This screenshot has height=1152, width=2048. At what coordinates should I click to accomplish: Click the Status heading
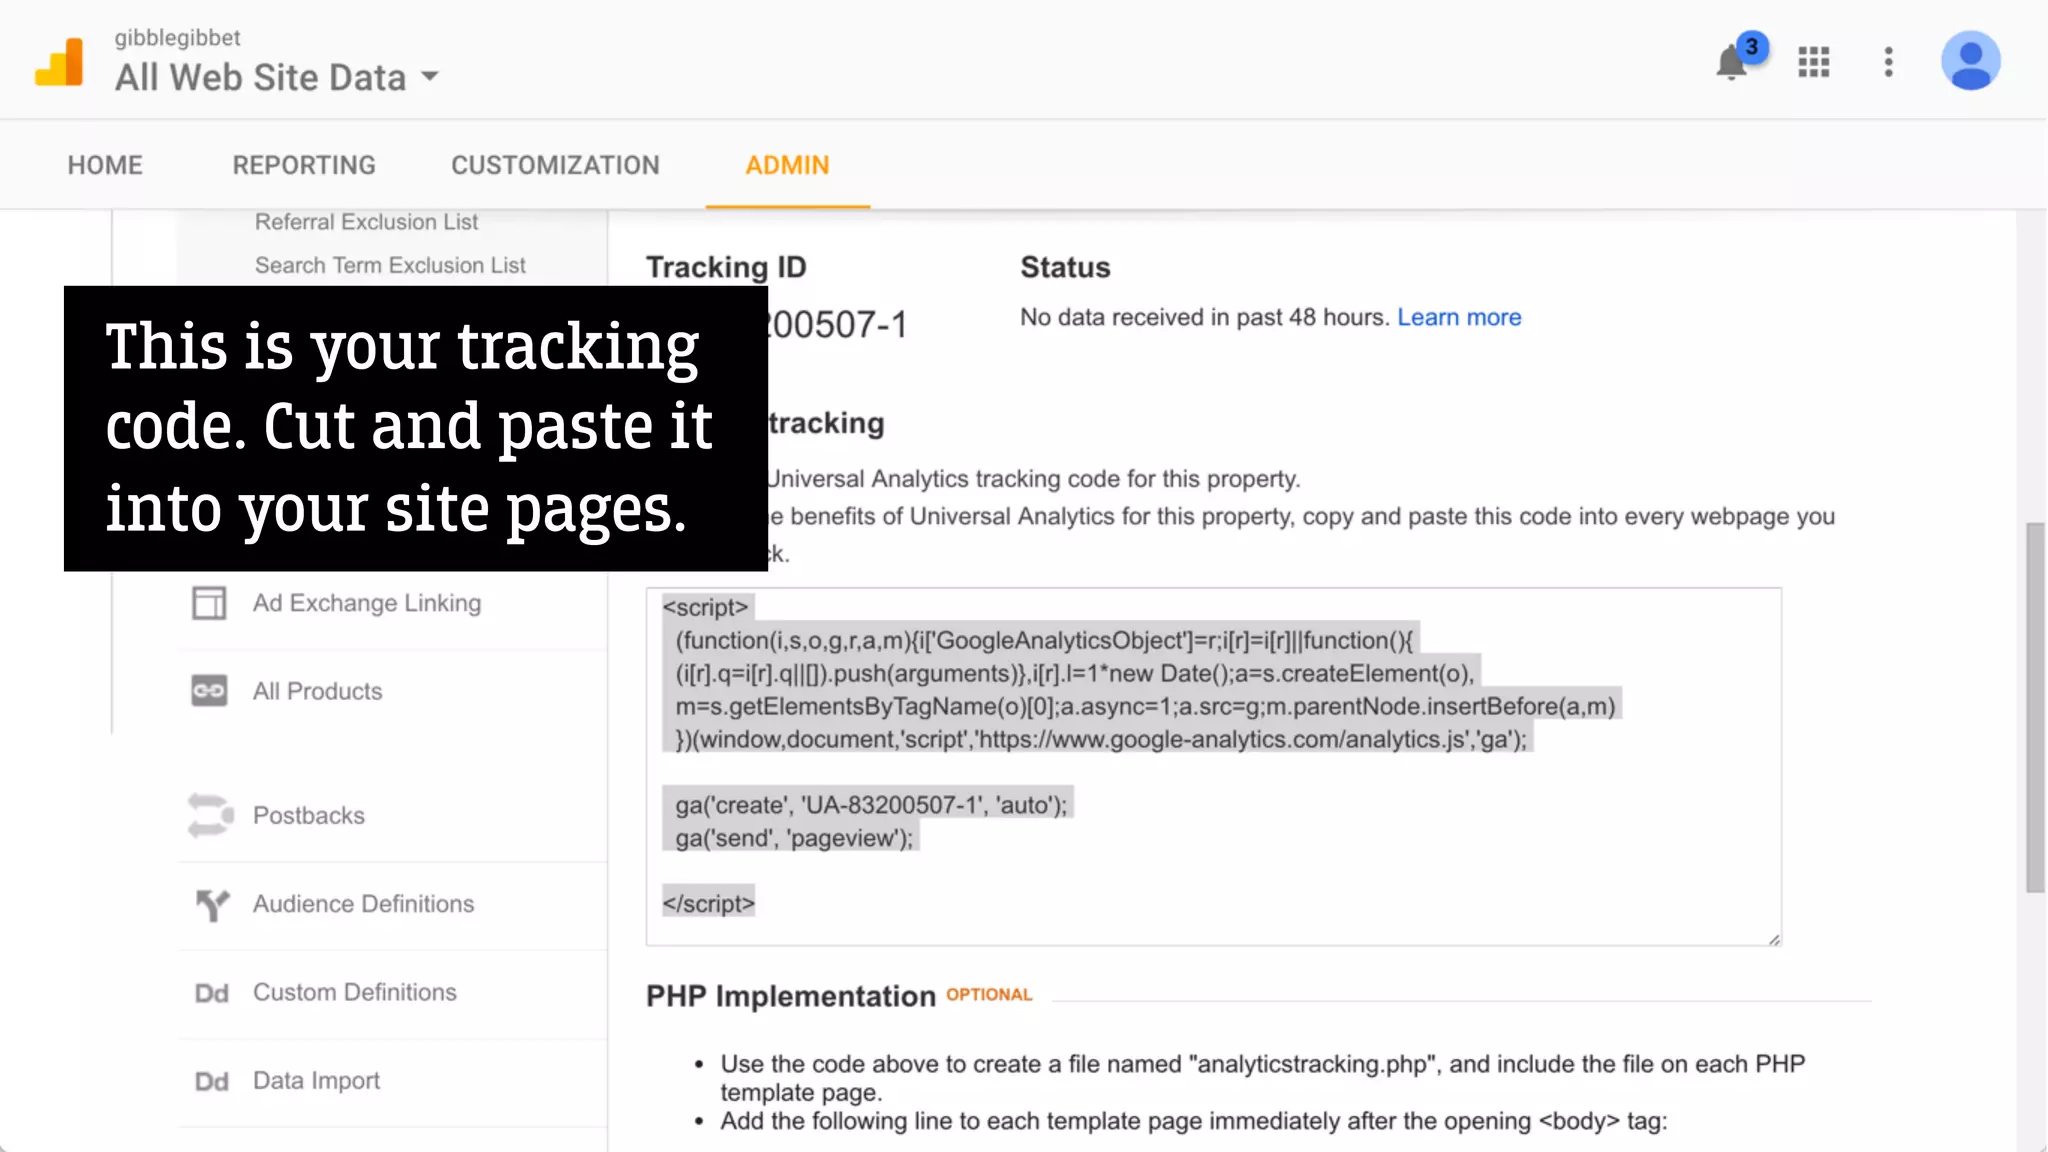tap(1065, 267)
